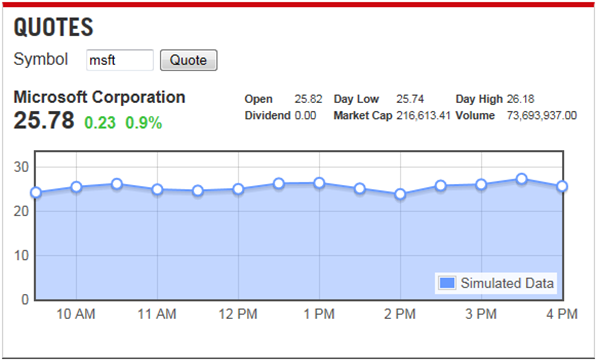Click the 10 y-axis label
Screen dimensions: 597x361
(21, 255)
